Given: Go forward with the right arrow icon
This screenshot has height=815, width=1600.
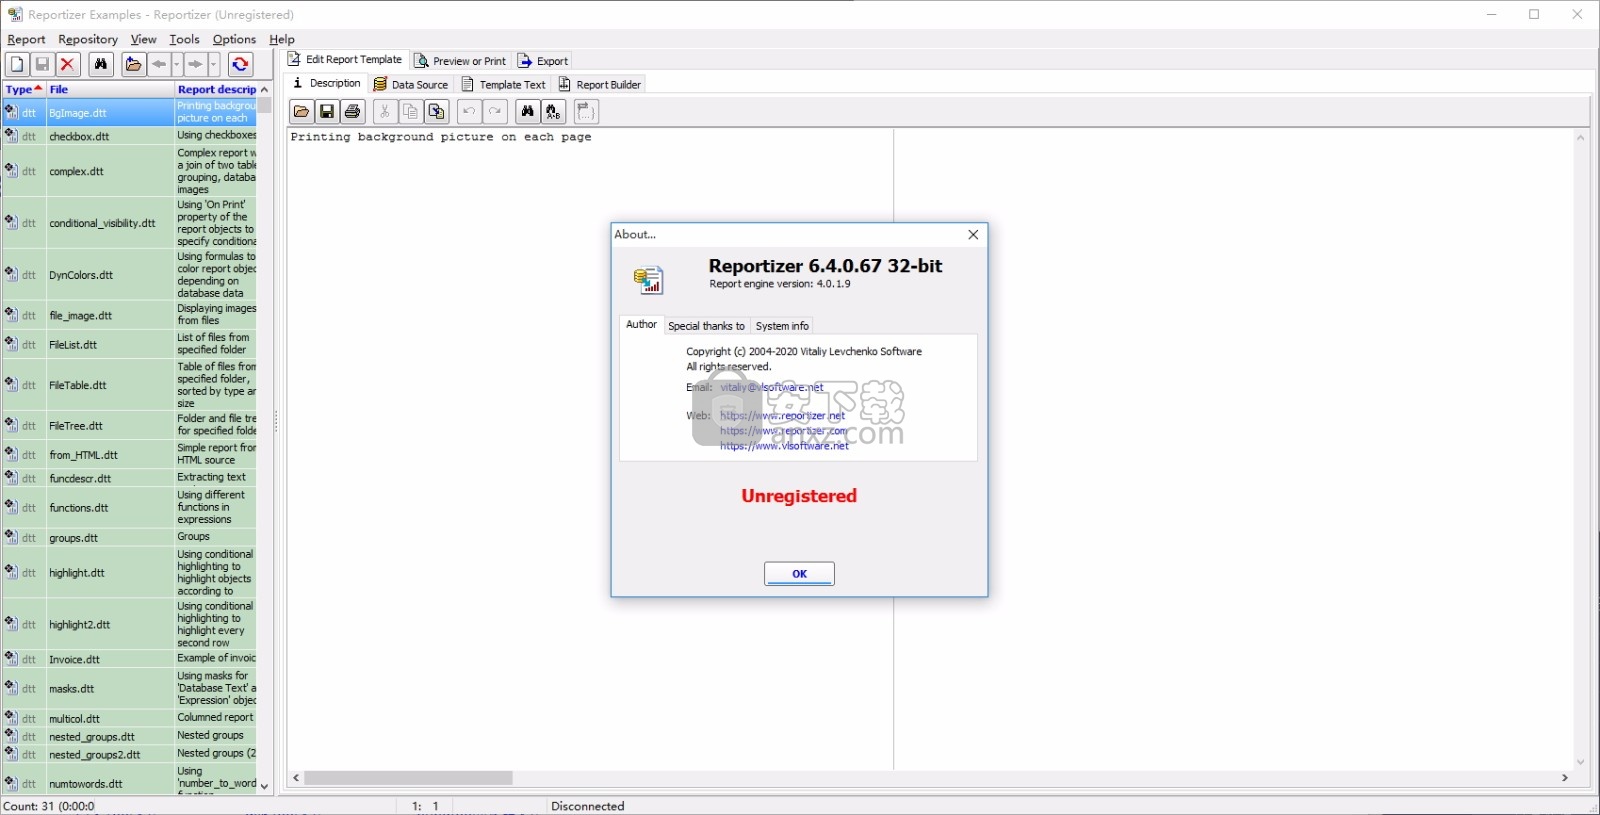Looking at the screenshot, I should 195,64.
